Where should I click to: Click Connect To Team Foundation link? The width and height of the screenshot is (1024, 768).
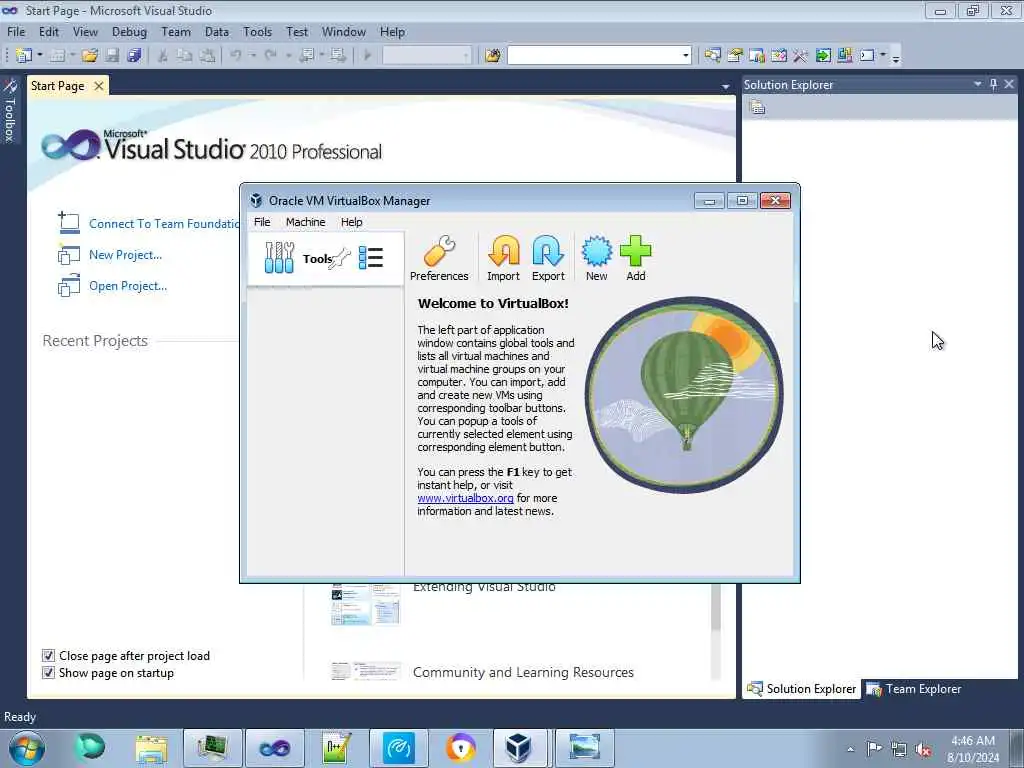pos(164,224)
